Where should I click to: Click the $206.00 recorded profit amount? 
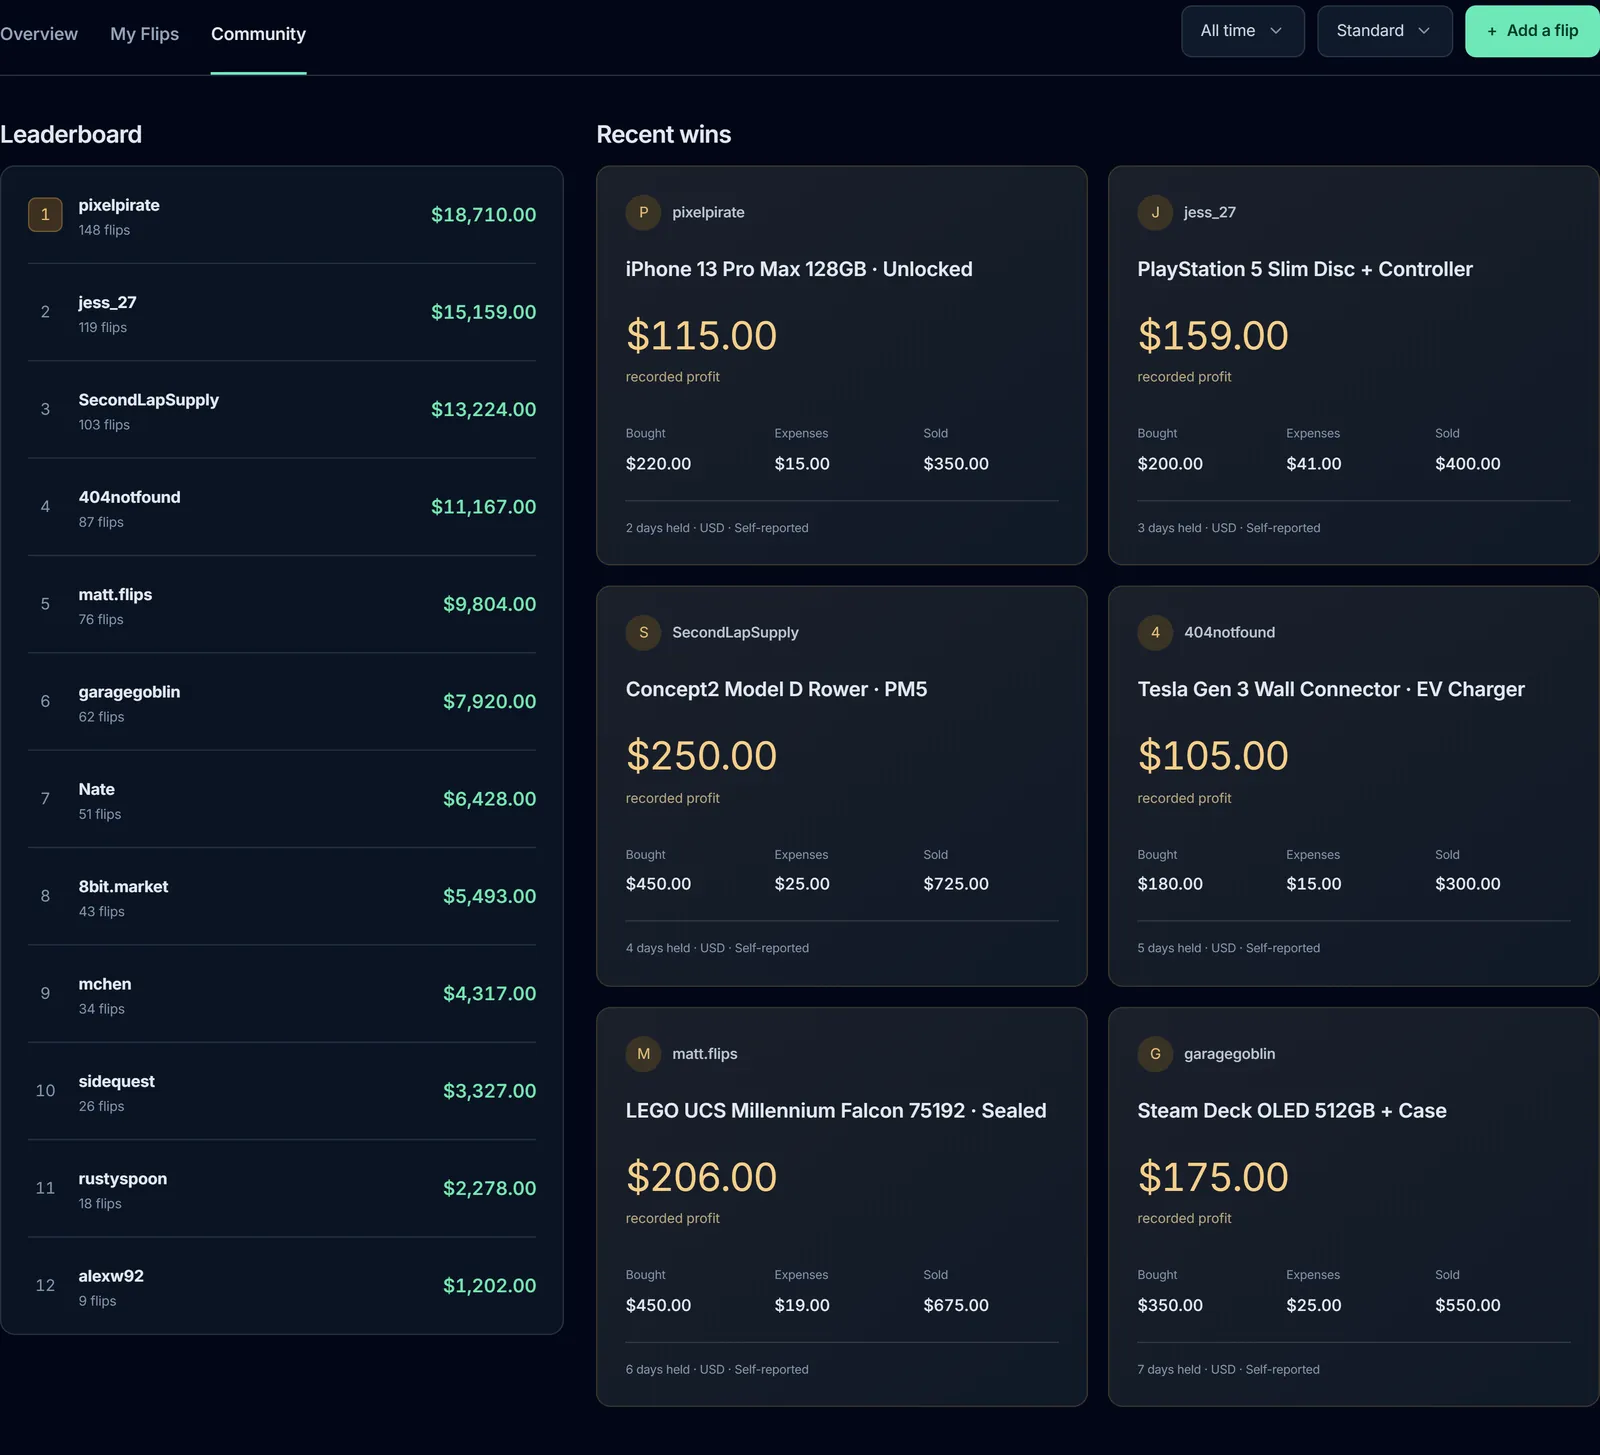coord(701,1177)
